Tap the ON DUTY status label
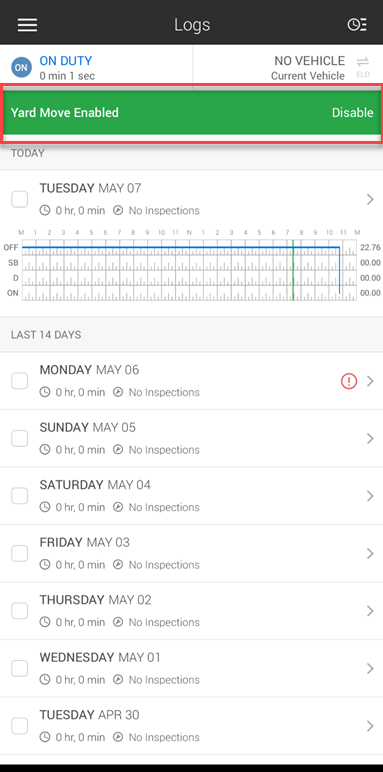The image size is (383, 772). [66, 61]
